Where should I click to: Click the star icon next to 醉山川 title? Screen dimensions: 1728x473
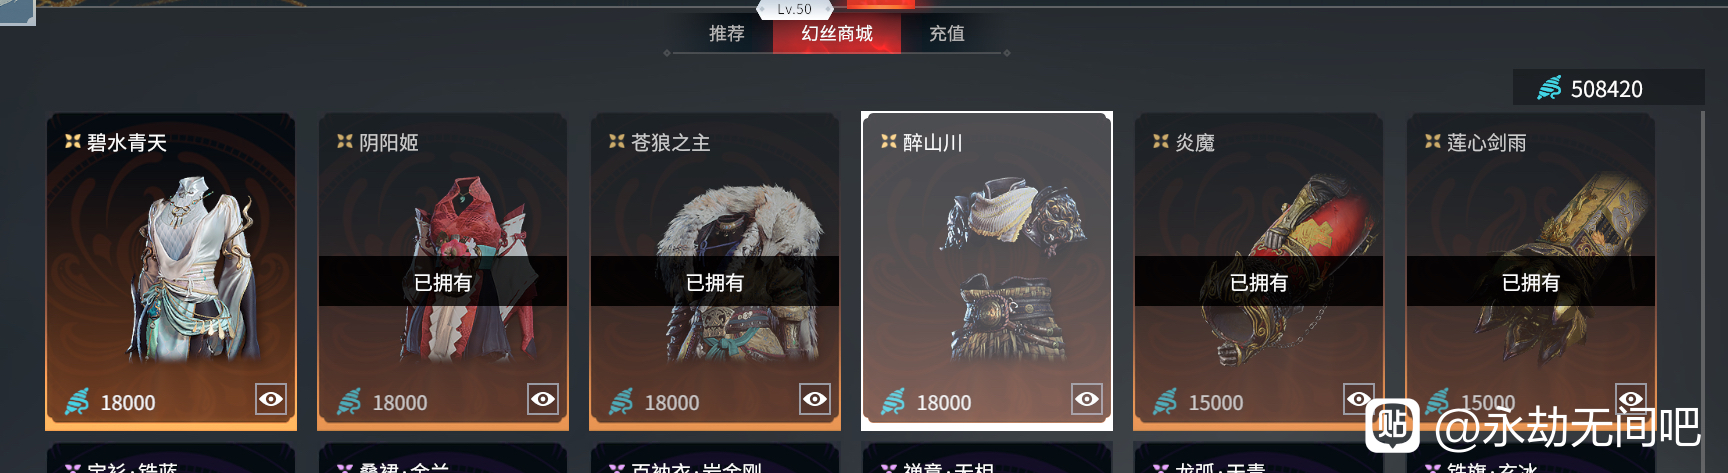click(x=888, y=142)
